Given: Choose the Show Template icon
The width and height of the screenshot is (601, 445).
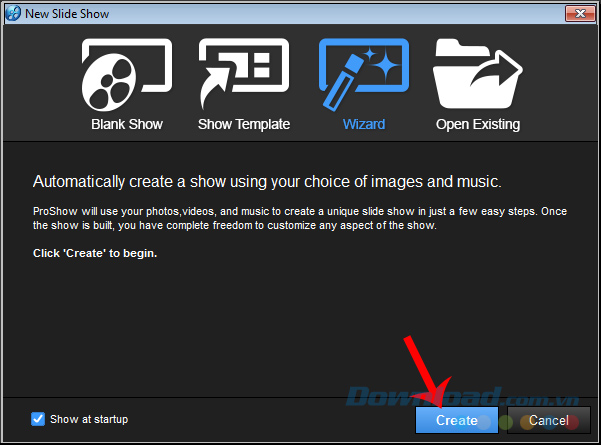Looking at the screenshot, I should (244, 74).
